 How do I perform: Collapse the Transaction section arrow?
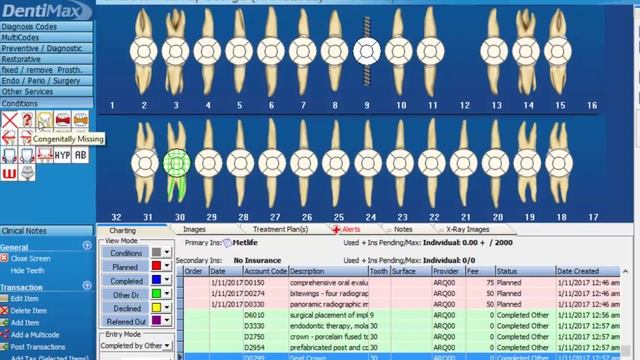pyautogui.click(x=87, y=285)
